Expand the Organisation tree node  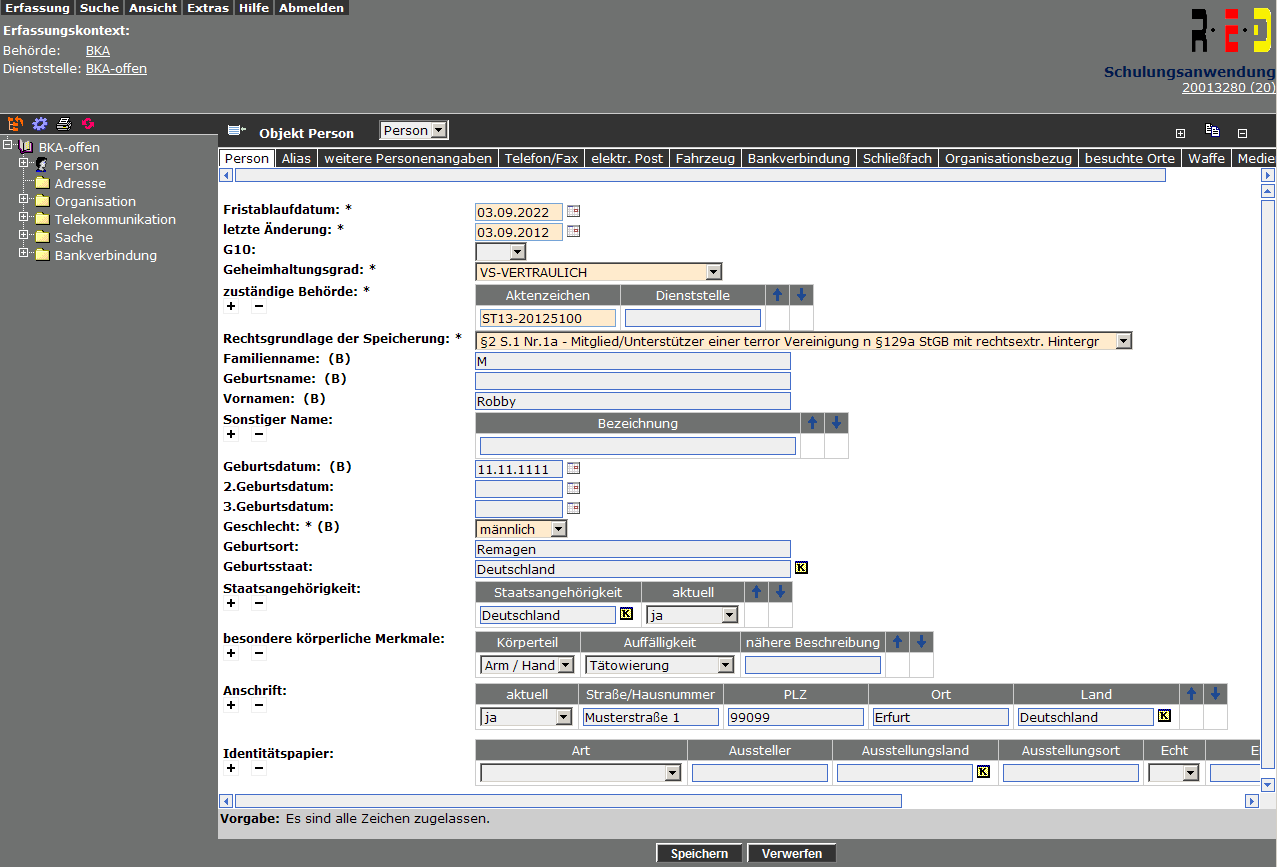(24, 201)
